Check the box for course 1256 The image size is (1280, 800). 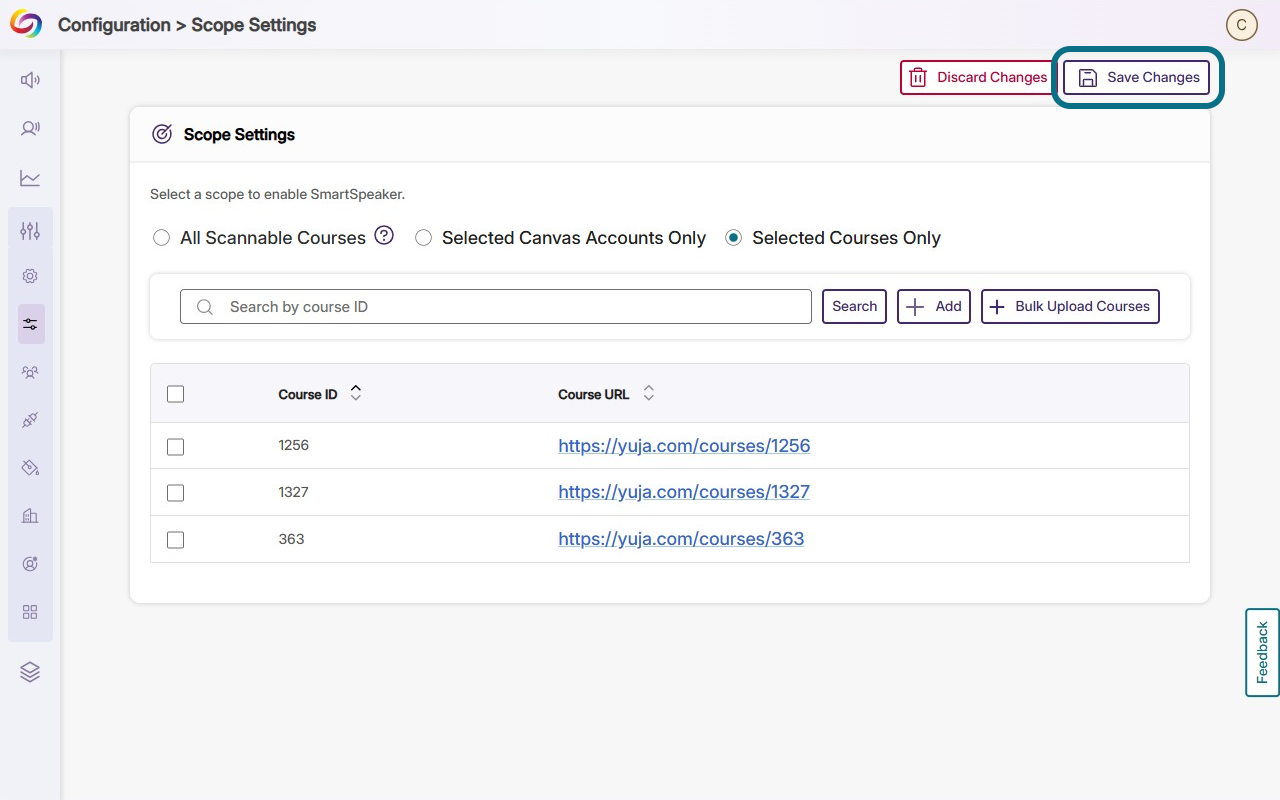pos(175,446)
